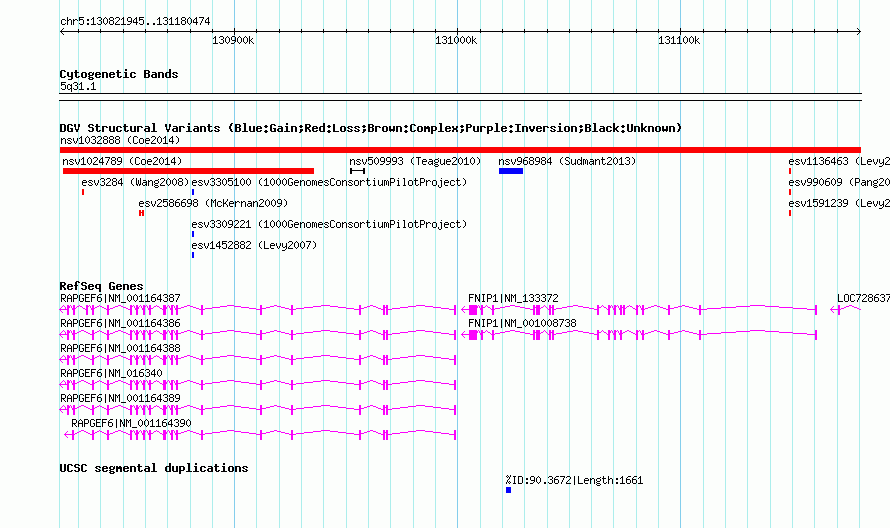Open the esv990609 variant label

pyautogui.click(x=839, y=182)
